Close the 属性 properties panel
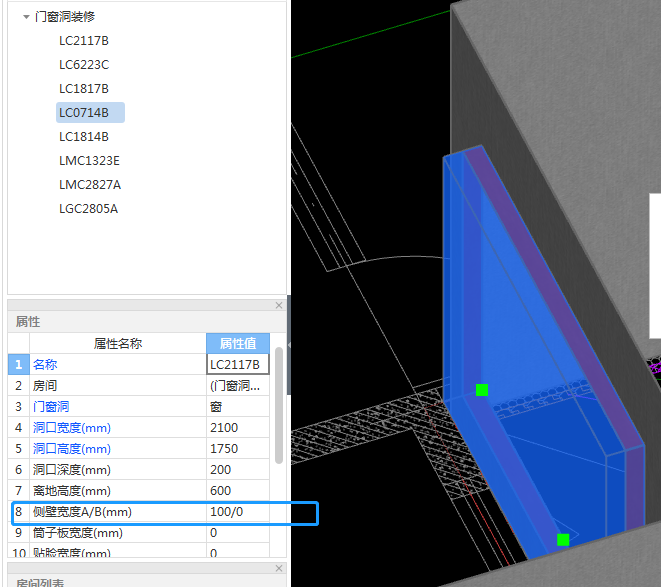 point(279,305)
